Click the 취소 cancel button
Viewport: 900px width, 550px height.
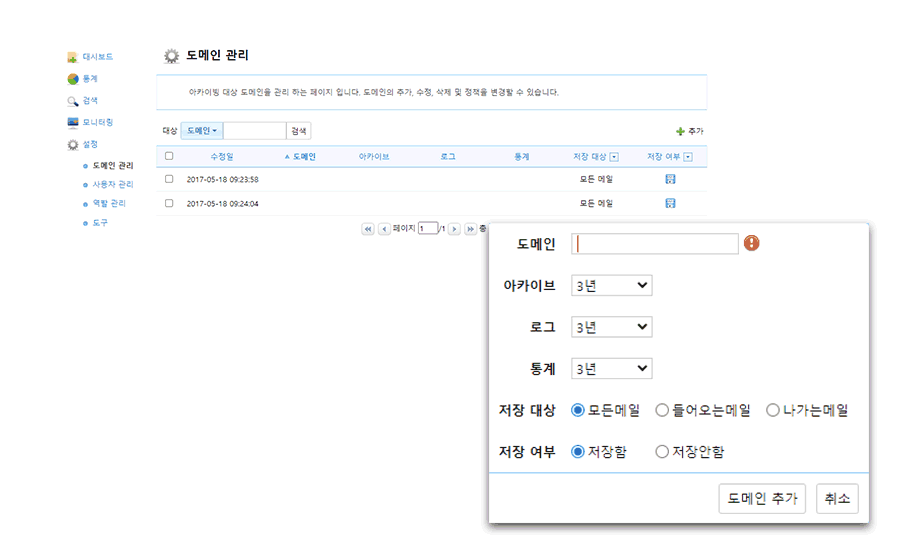(836, 499)
